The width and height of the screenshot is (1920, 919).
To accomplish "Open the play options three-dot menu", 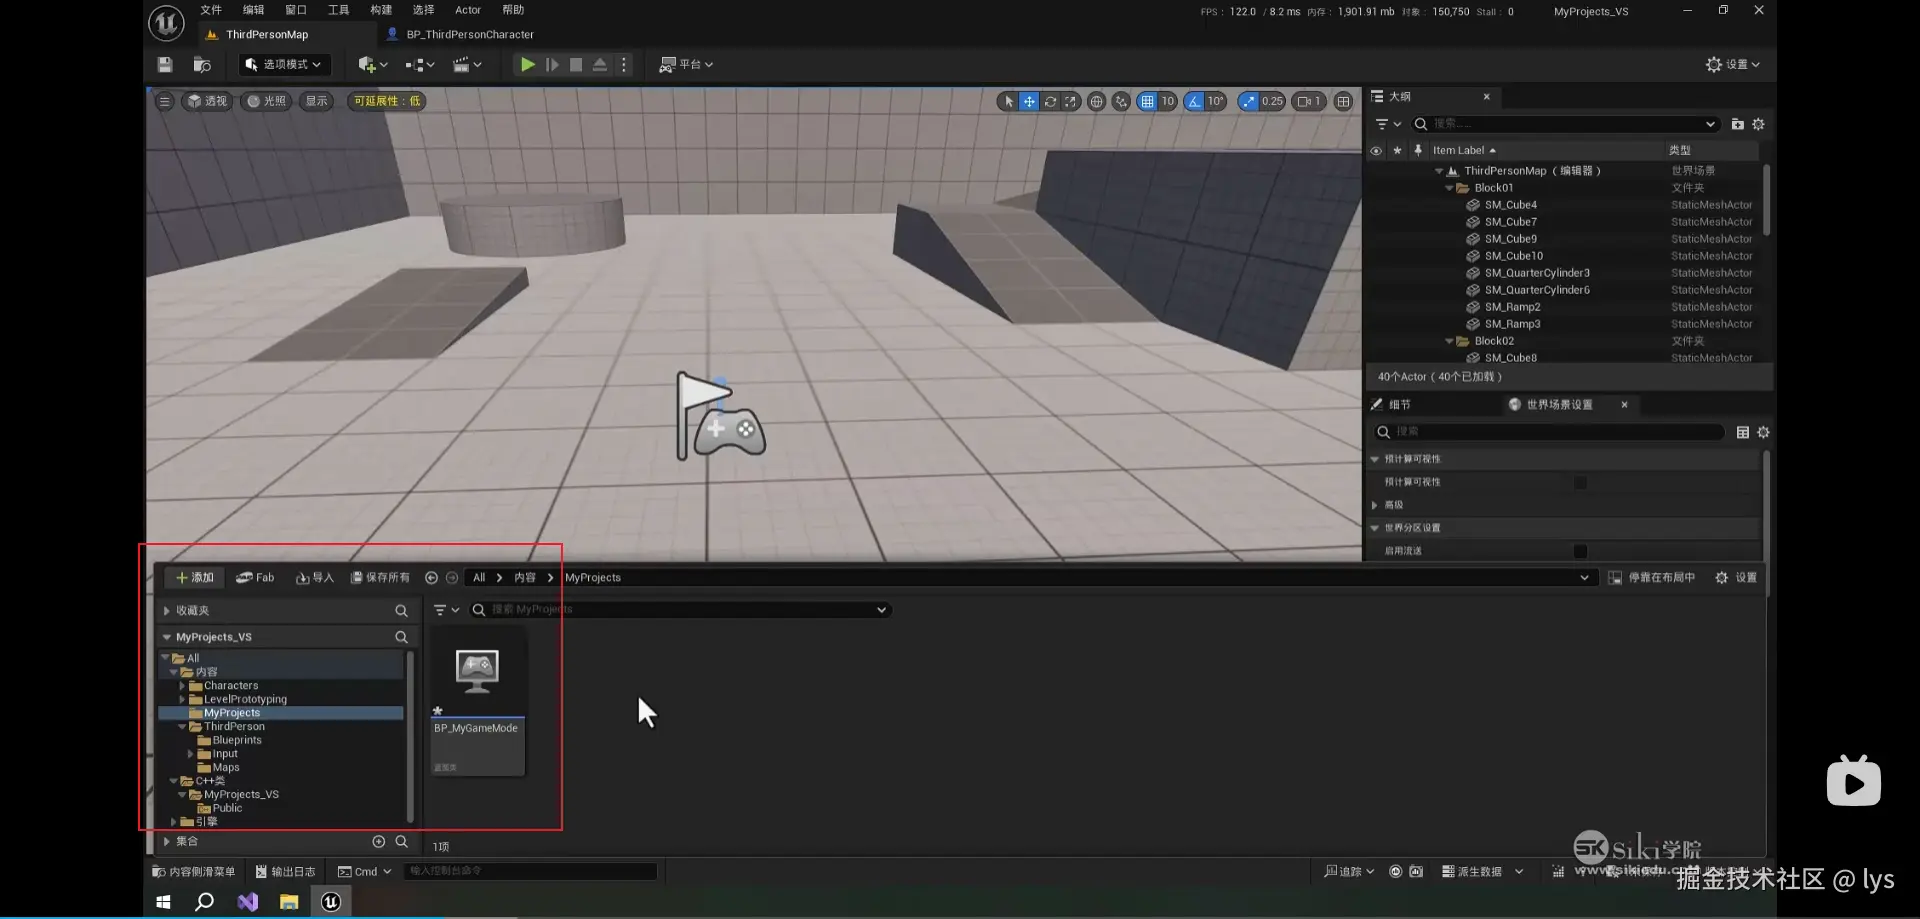I will [624, 64].
